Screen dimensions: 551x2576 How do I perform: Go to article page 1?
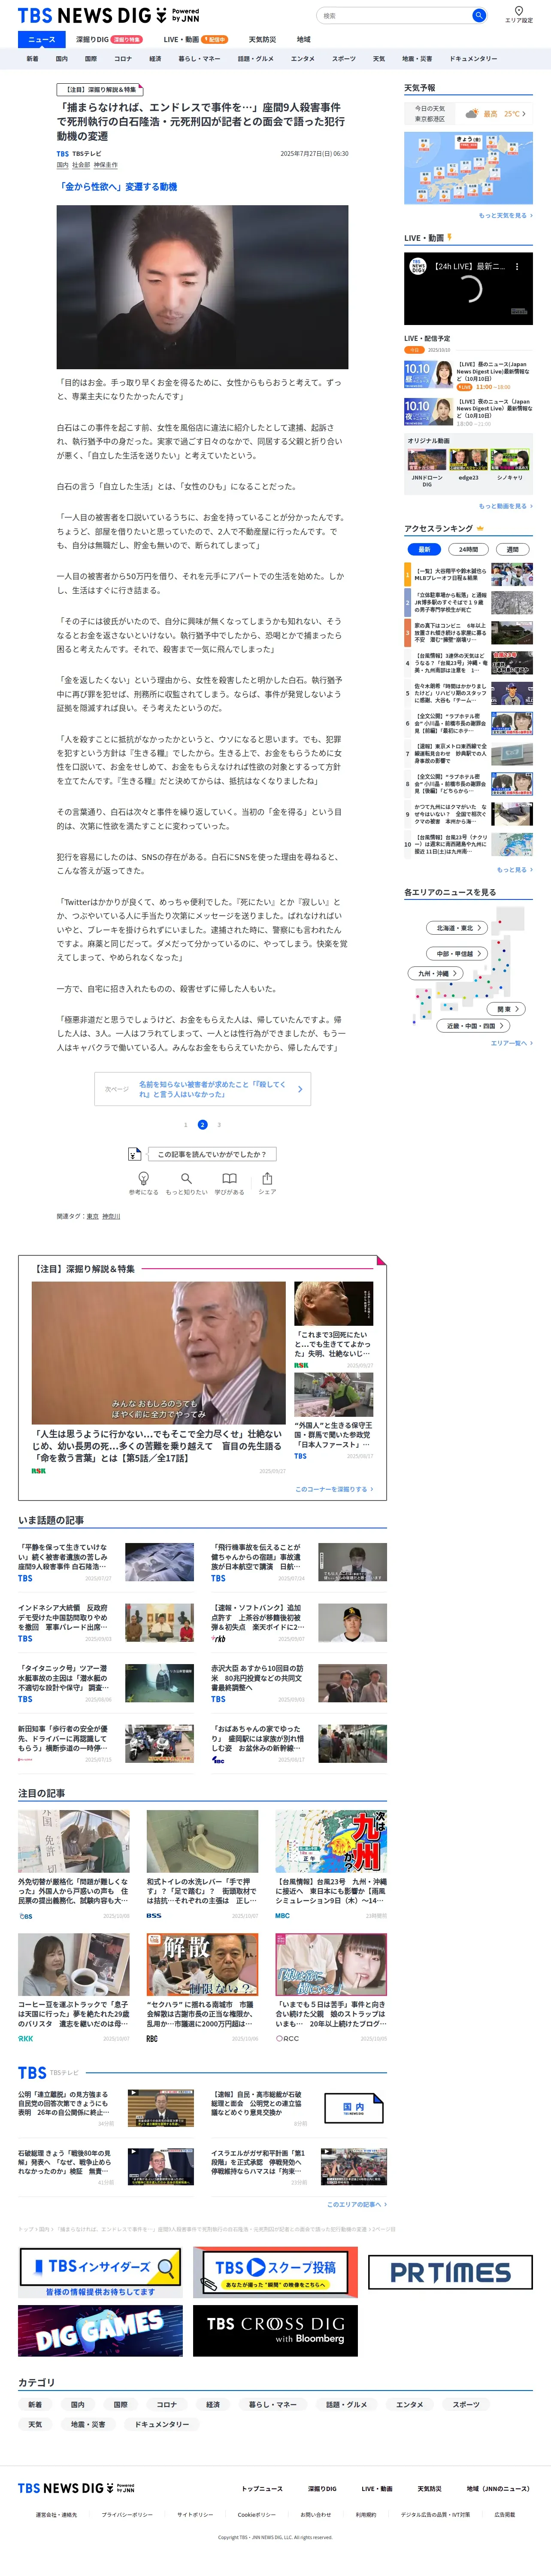[x=185, y=1124]
